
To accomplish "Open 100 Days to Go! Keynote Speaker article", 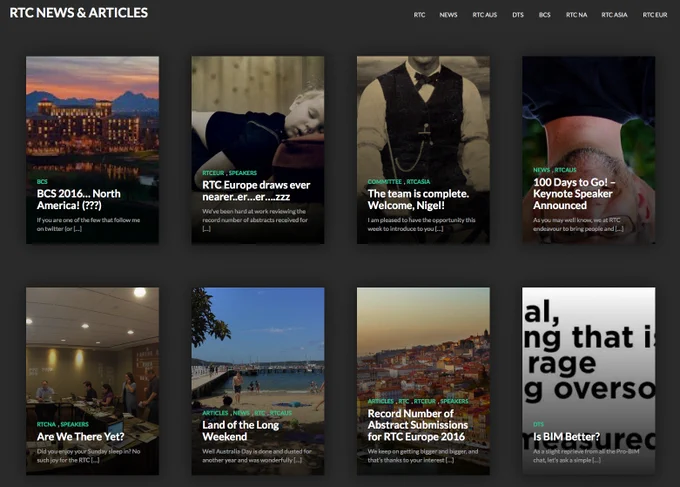I will coord(574,194).
